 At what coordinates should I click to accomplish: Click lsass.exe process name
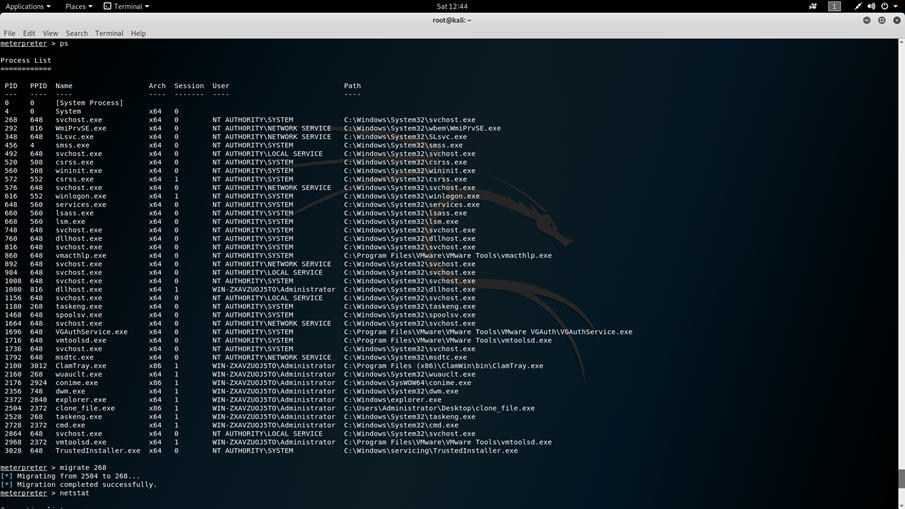74,213
